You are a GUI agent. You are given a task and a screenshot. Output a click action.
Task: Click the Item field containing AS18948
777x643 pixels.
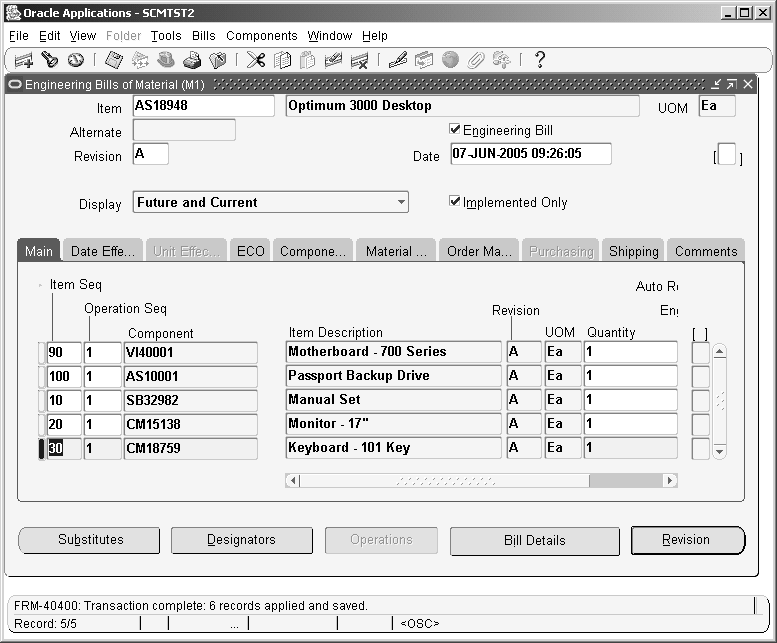point(204,106)
